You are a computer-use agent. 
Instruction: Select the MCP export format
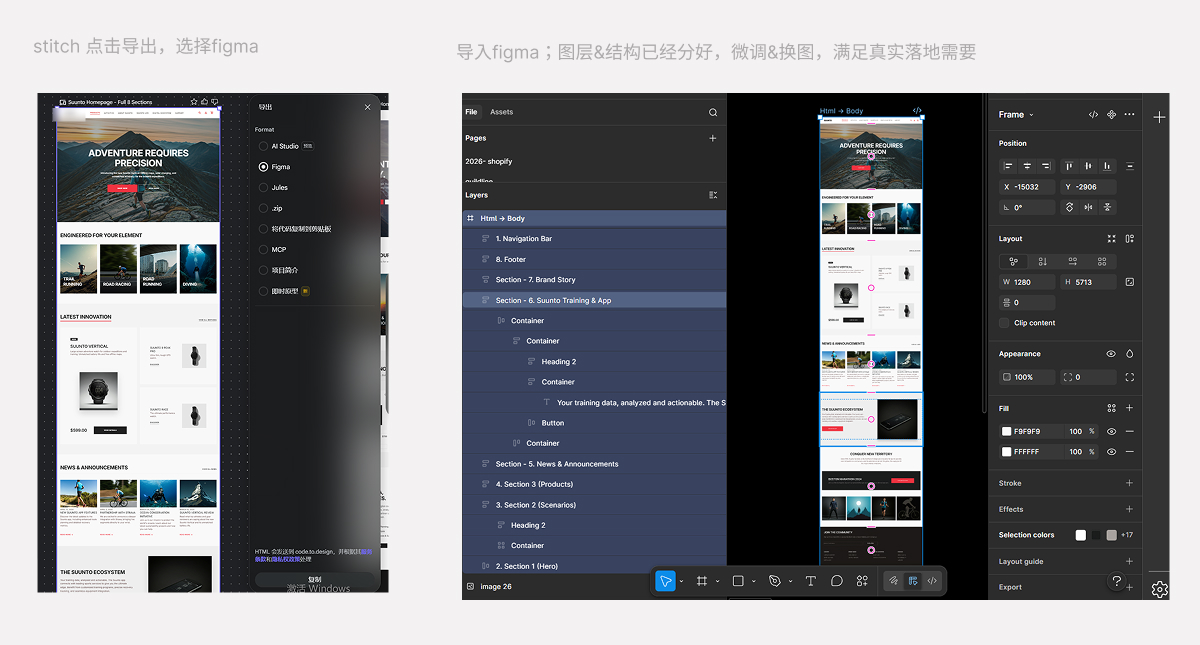pos(263,249)
